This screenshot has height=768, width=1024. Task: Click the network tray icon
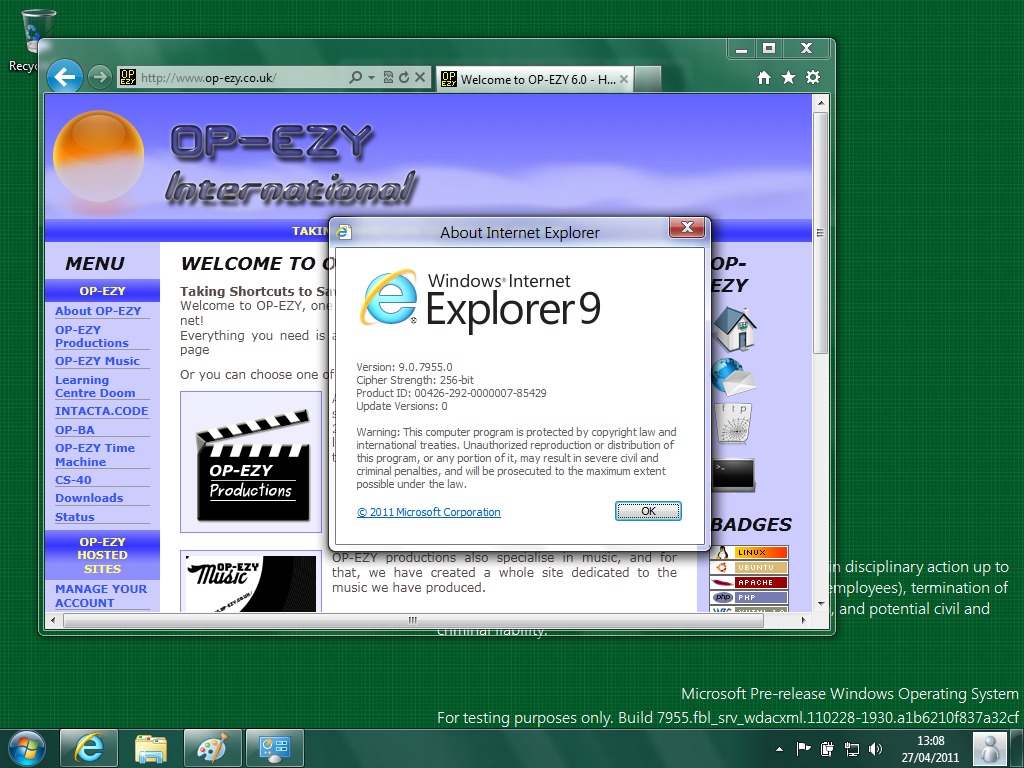(x=852, y=749)
